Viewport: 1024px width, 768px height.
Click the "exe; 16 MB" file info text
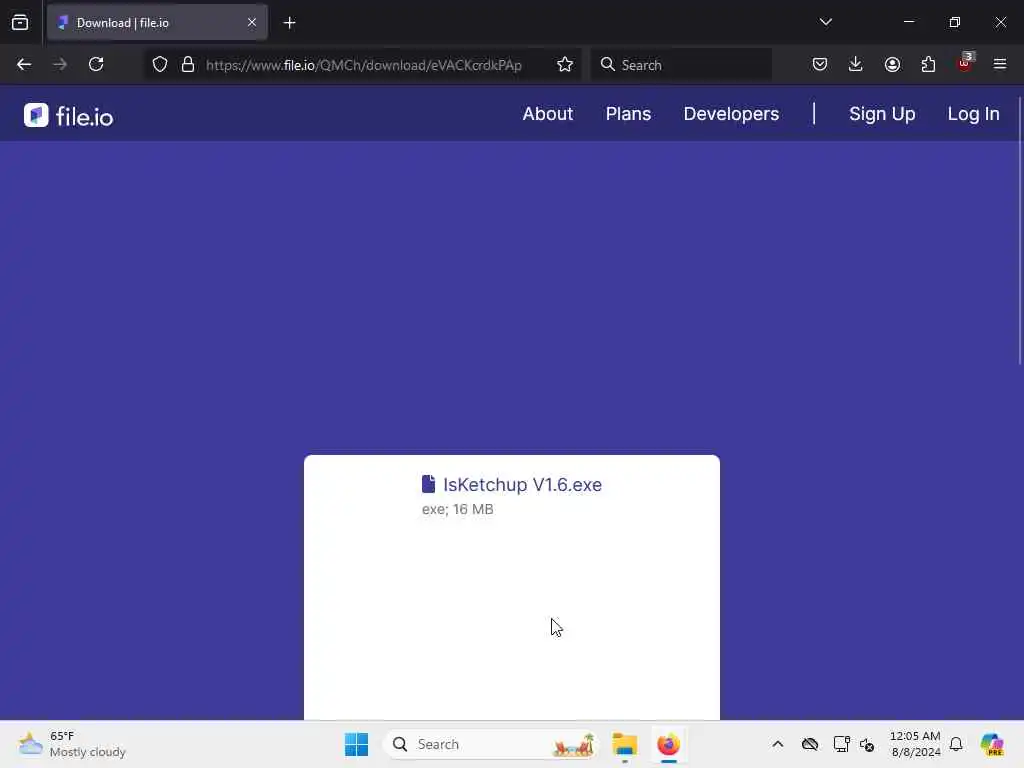457,509
